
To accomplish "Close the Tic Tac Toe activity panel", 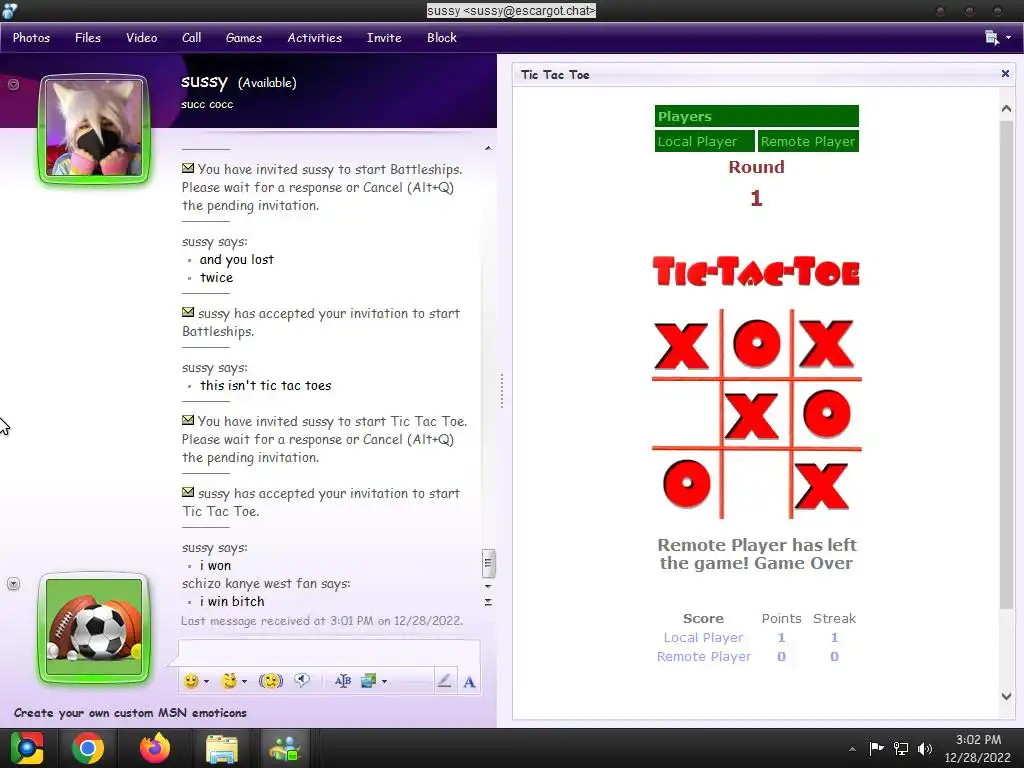I will pyautogui.click(x=1005, y=74).
